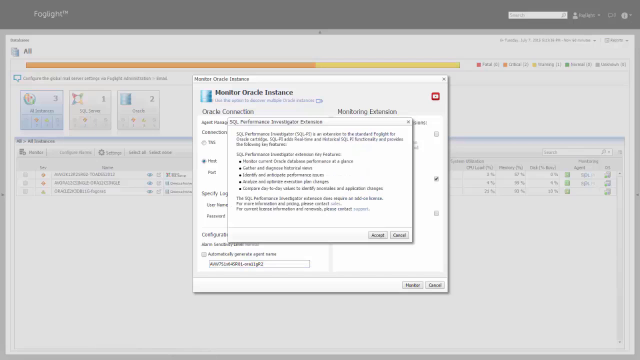Open Settings gear in instances toolbar
Image resolution: width=640 pixels, height=360 pixels.
110,152
